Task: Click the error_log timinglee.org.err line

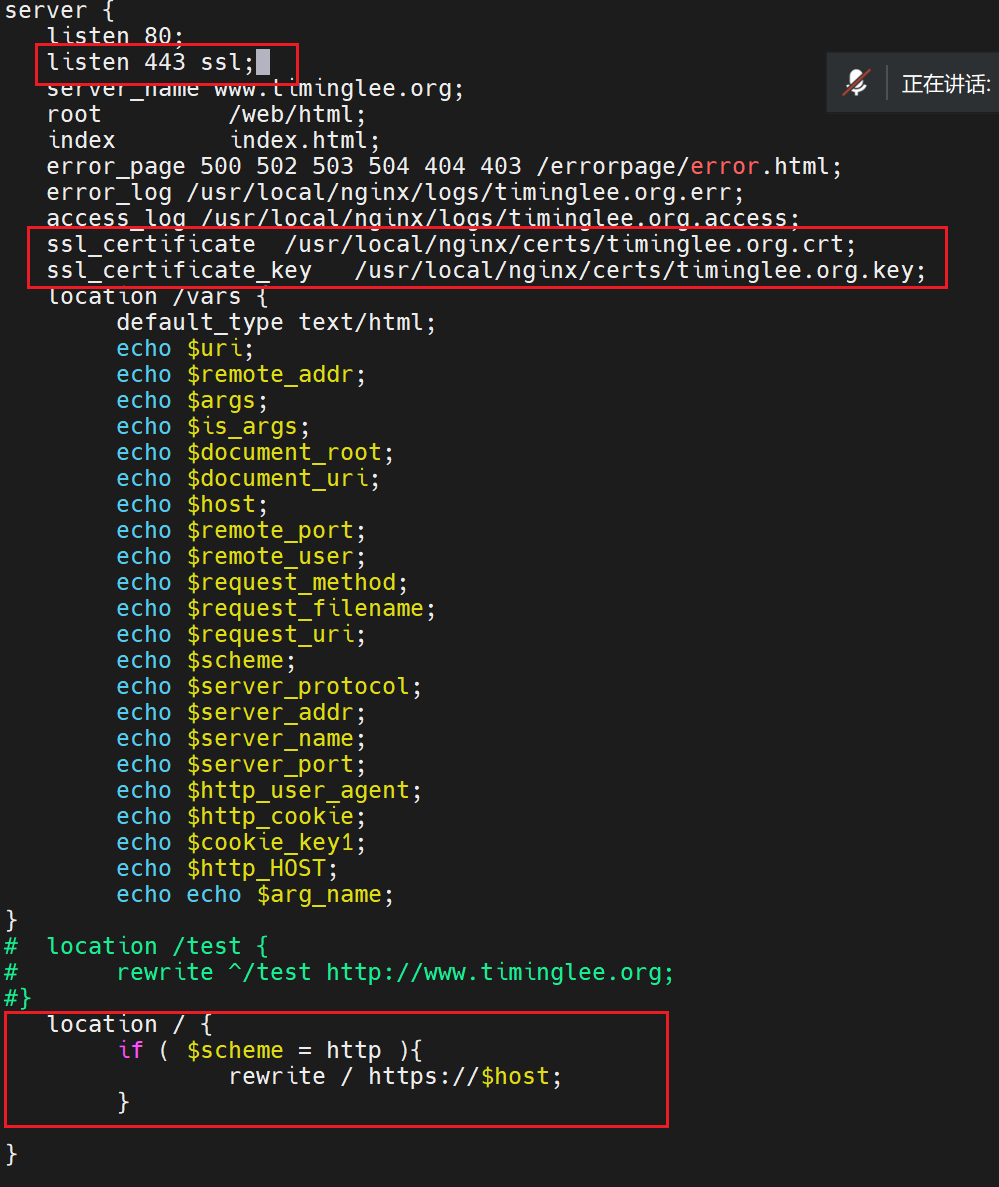Action: [x=395, y=192]
